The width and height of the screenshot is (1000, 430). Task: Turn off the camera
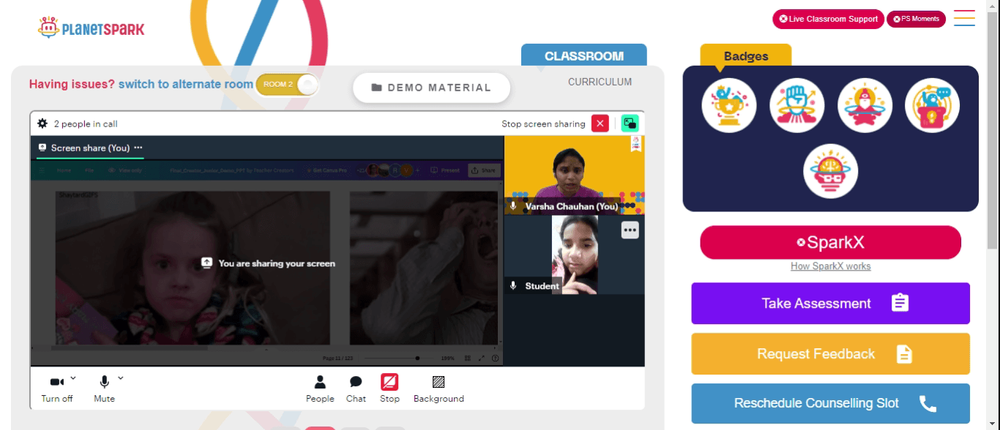coord(57,389)
